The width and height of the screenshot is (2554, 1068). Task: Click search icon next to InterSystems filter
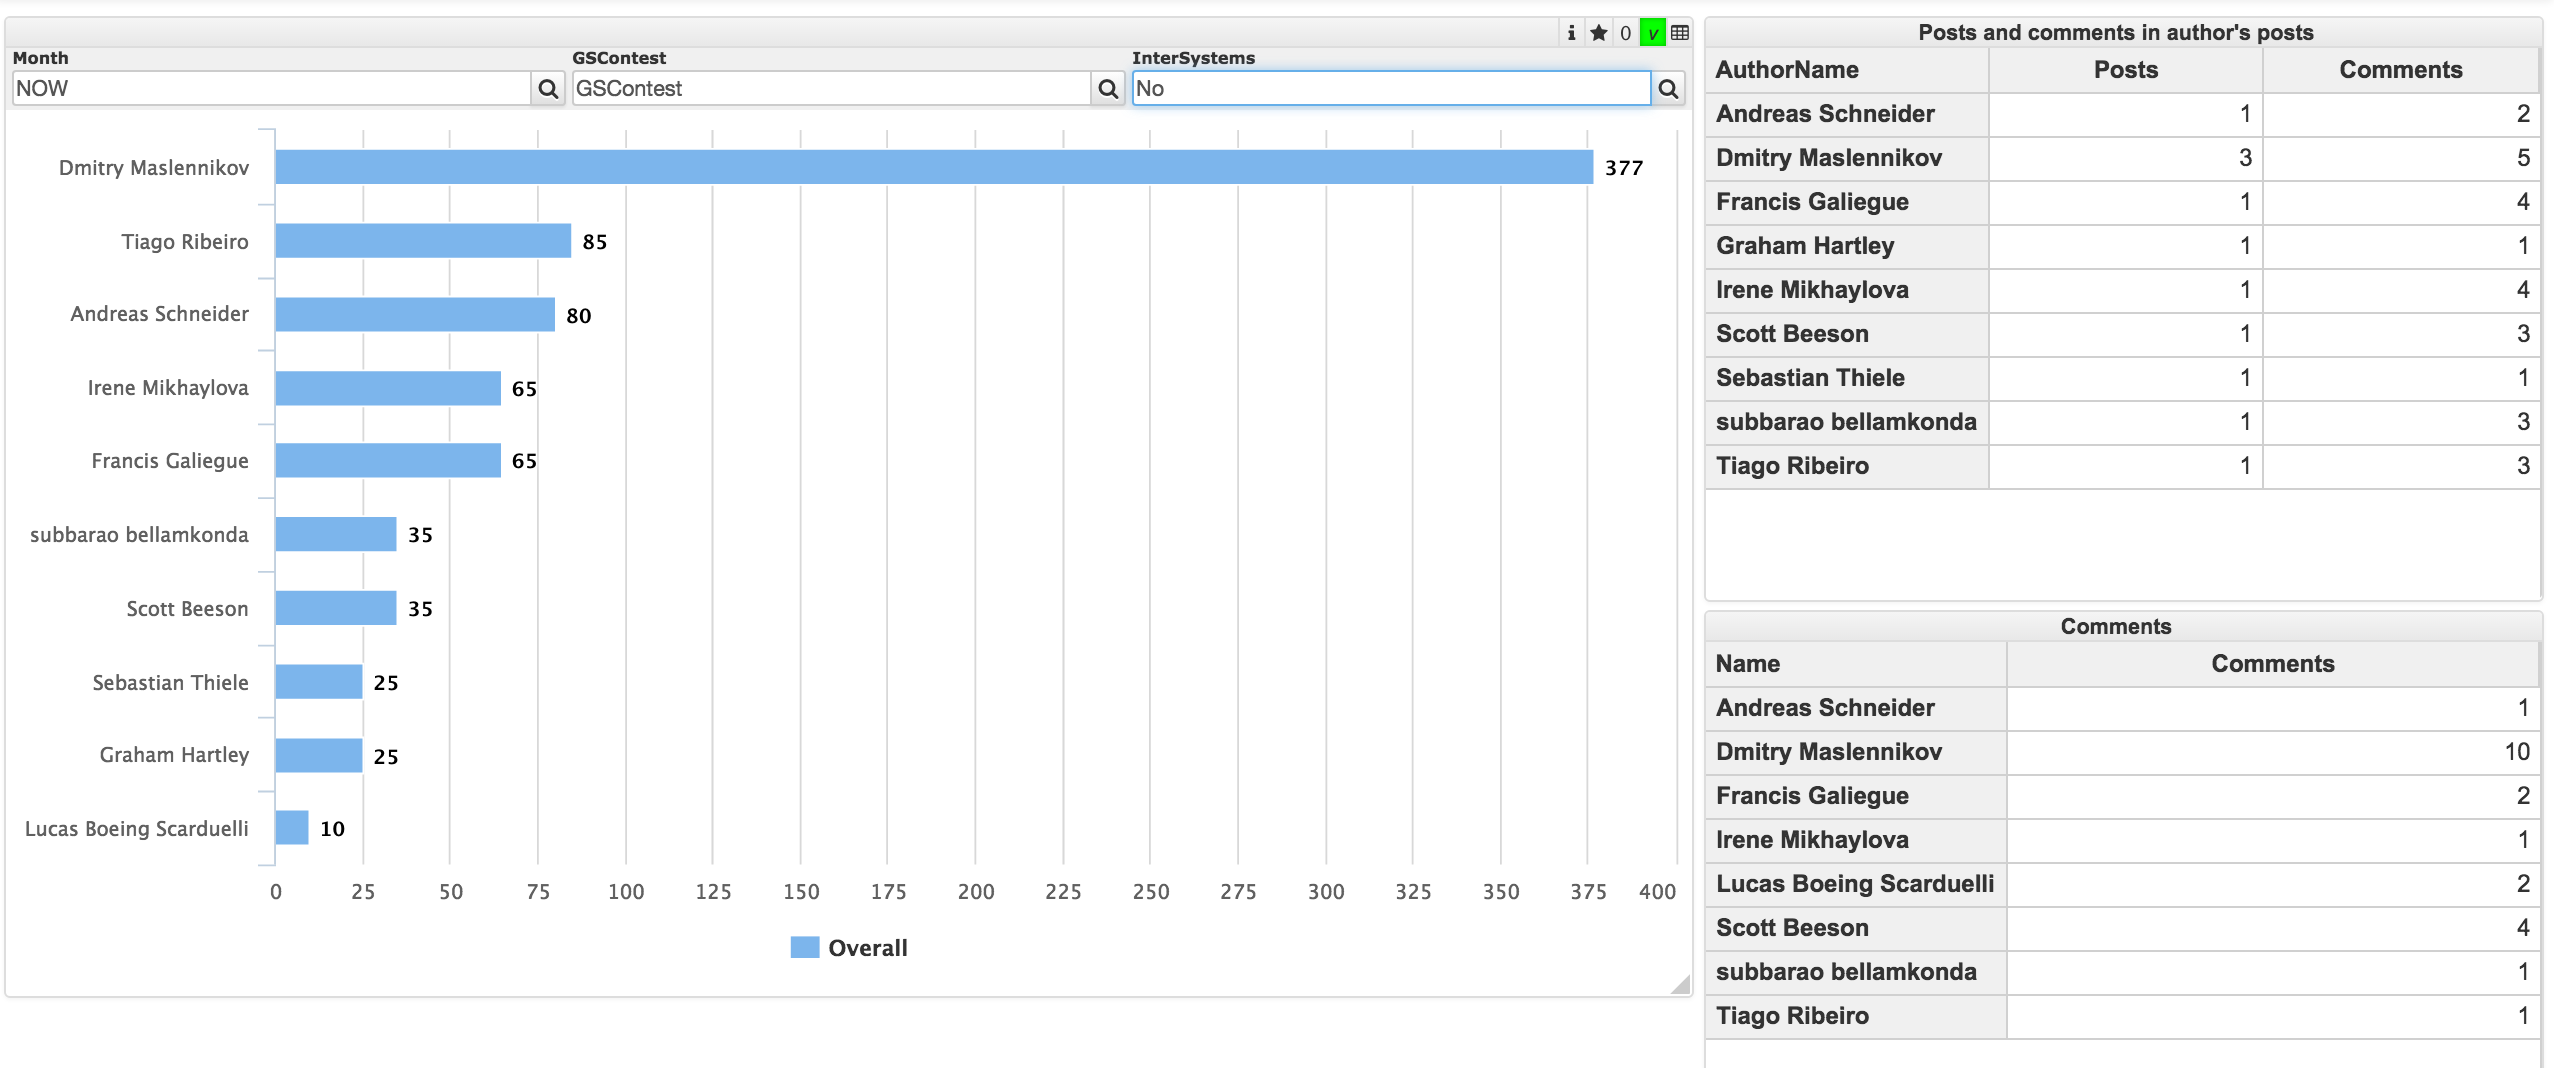coord(1668,89)
